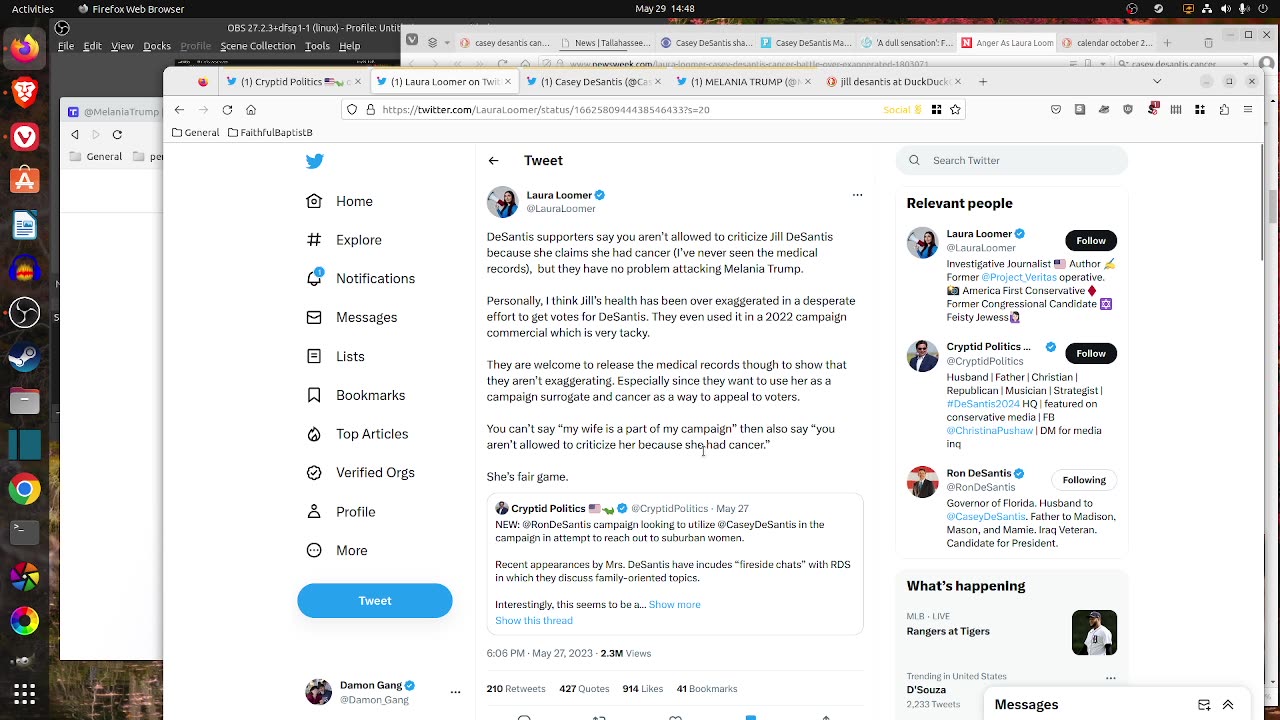
Task: Open Verified Orgs badge icon
Action: tap(314, 473)
